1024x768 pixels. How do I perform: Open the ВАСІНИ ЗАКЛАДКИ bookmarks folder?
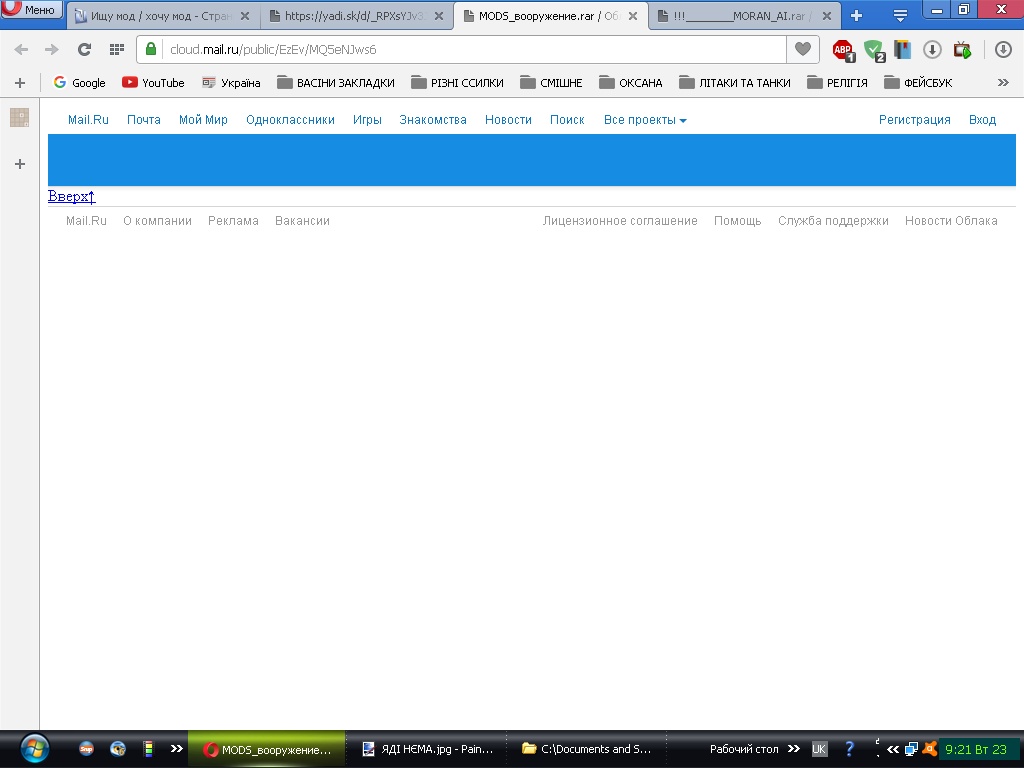[x=336, y=83]
